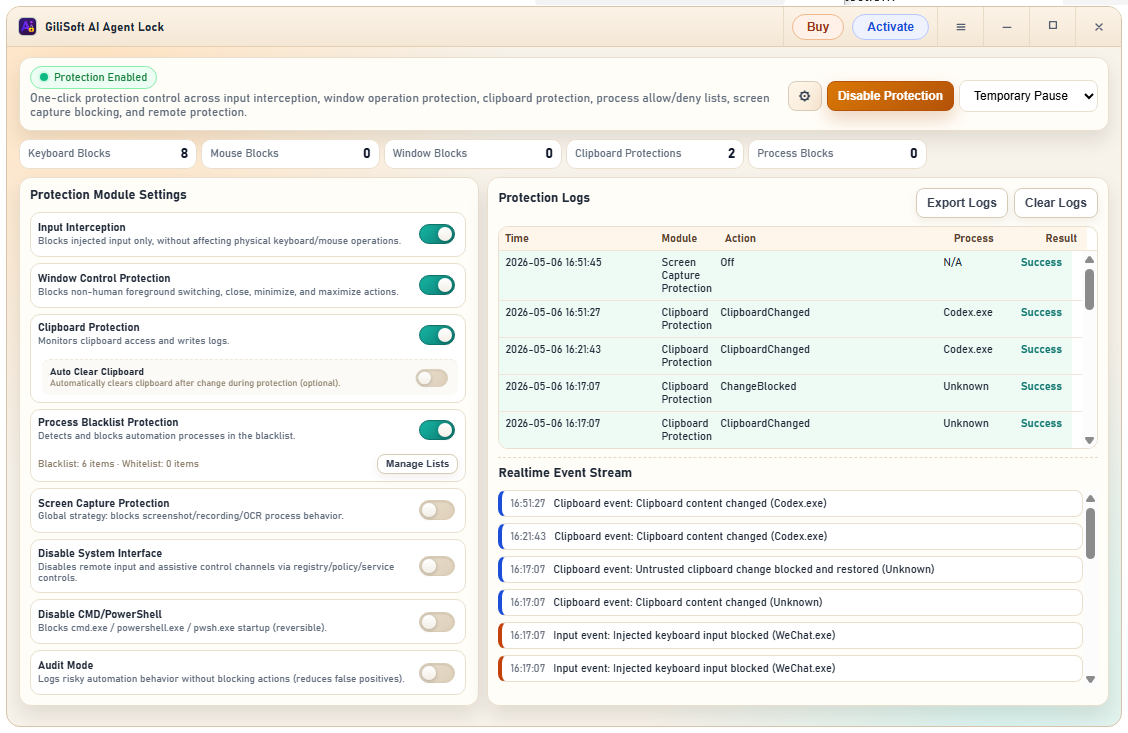The height and width of the screenshot is (733, 1128).
Task: Click Realtime Event Stream scrollbar thumb
Action: [x=1090, y=533]
